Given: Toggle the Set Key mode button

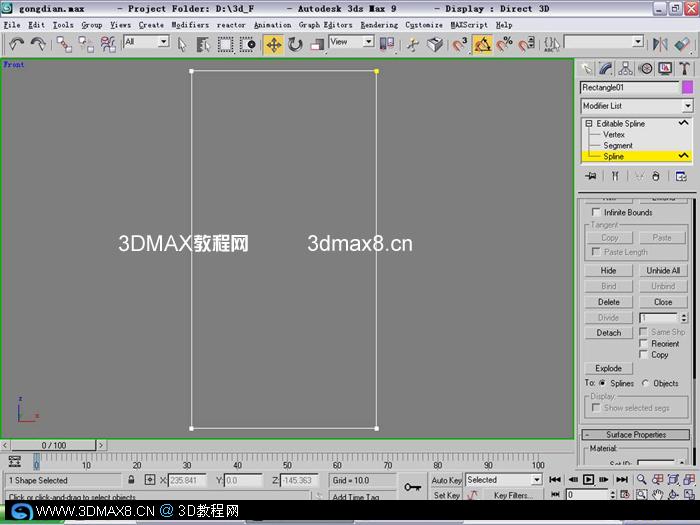Looking at the screenshot, I should pyautogui.click(x=446, y=495).
